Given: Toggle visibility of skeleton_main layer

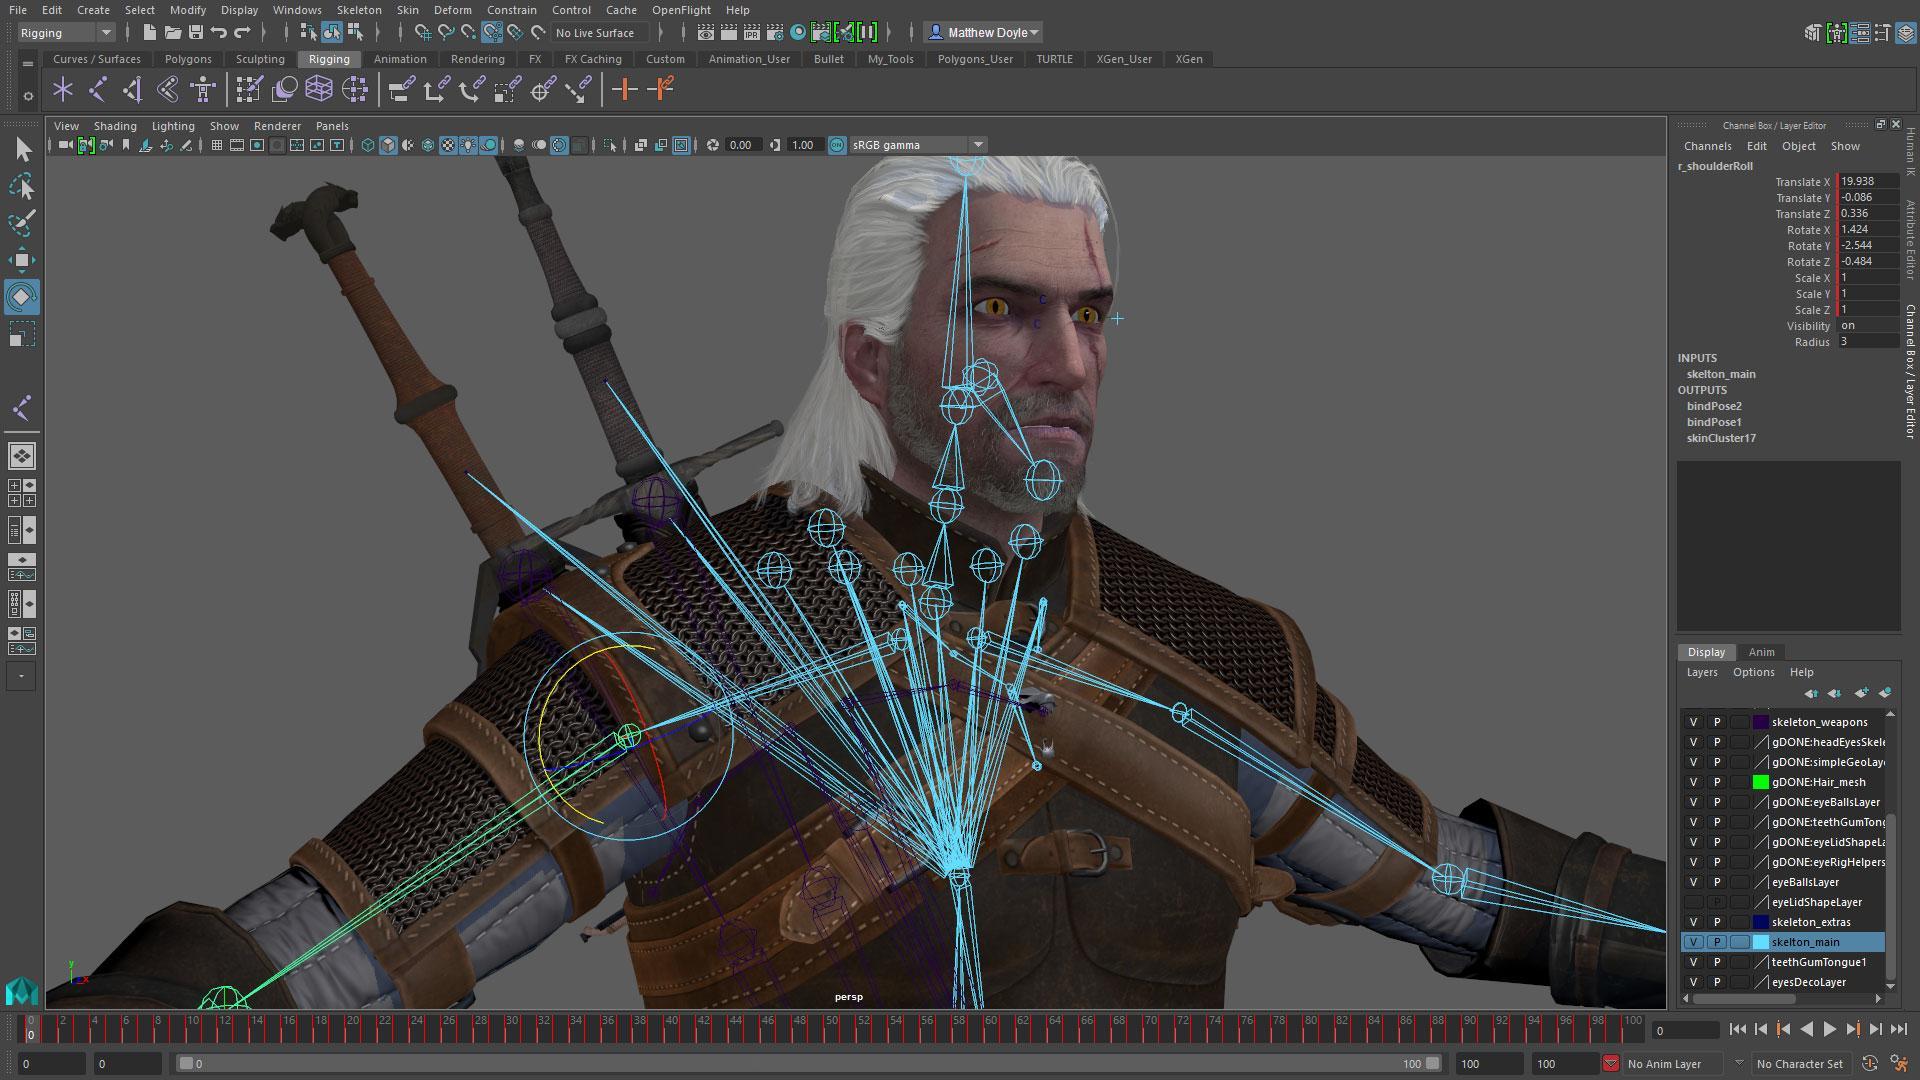Looking at the screenshot, I should 1693,942.
